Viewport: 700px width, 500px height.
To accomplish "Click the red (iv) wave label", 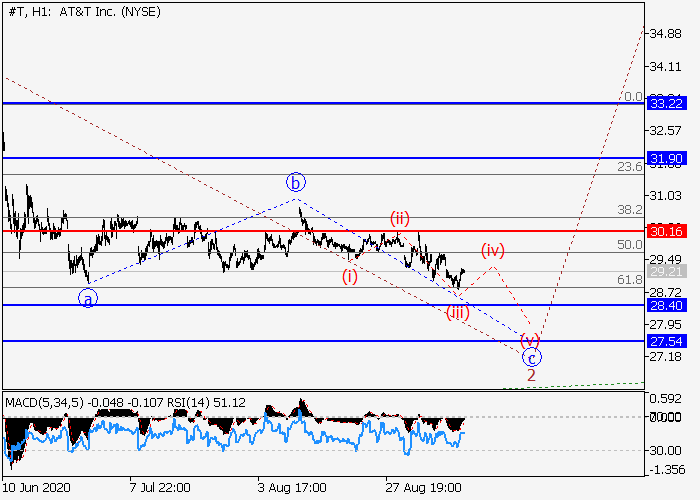I will coord(493,249).
